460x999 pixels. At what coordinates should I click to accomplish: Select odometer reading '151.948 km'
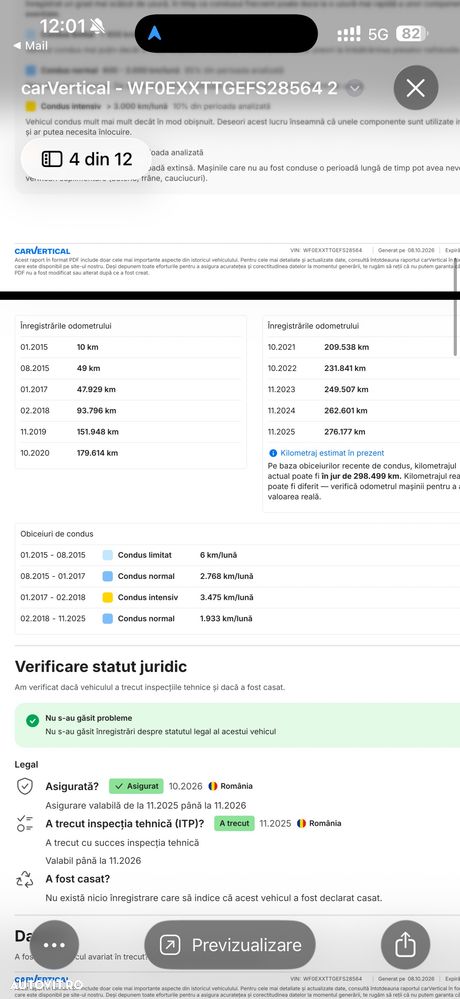click(x=97, y=432)
